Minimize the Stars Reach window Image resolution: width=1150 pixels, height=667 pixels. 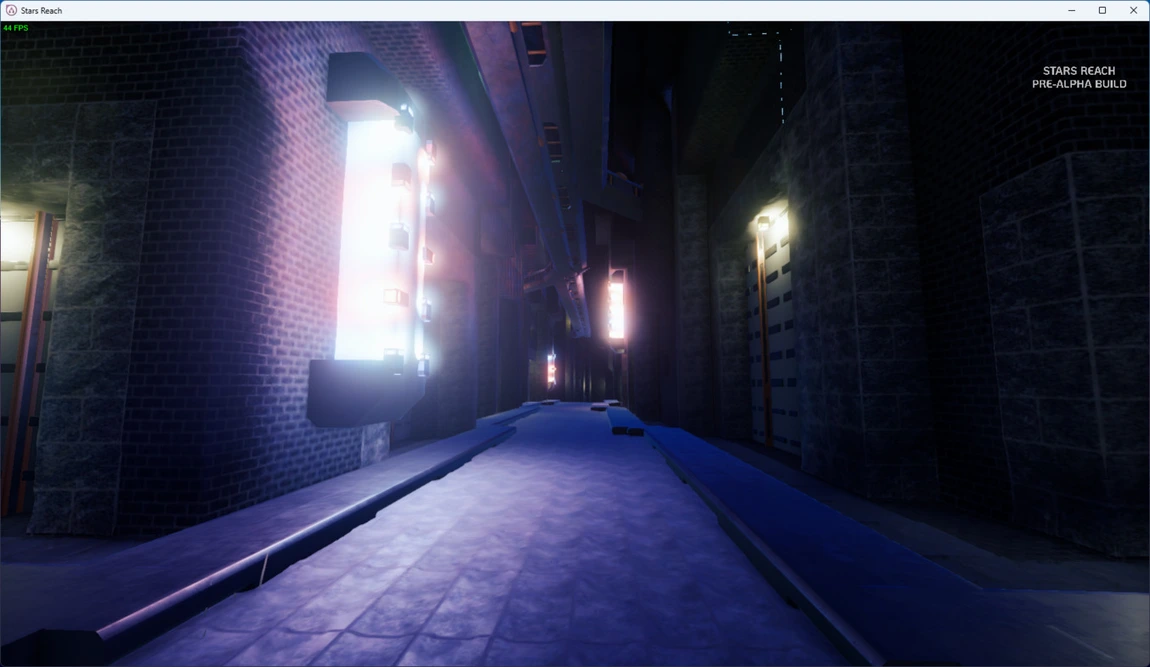[1072, 10]
